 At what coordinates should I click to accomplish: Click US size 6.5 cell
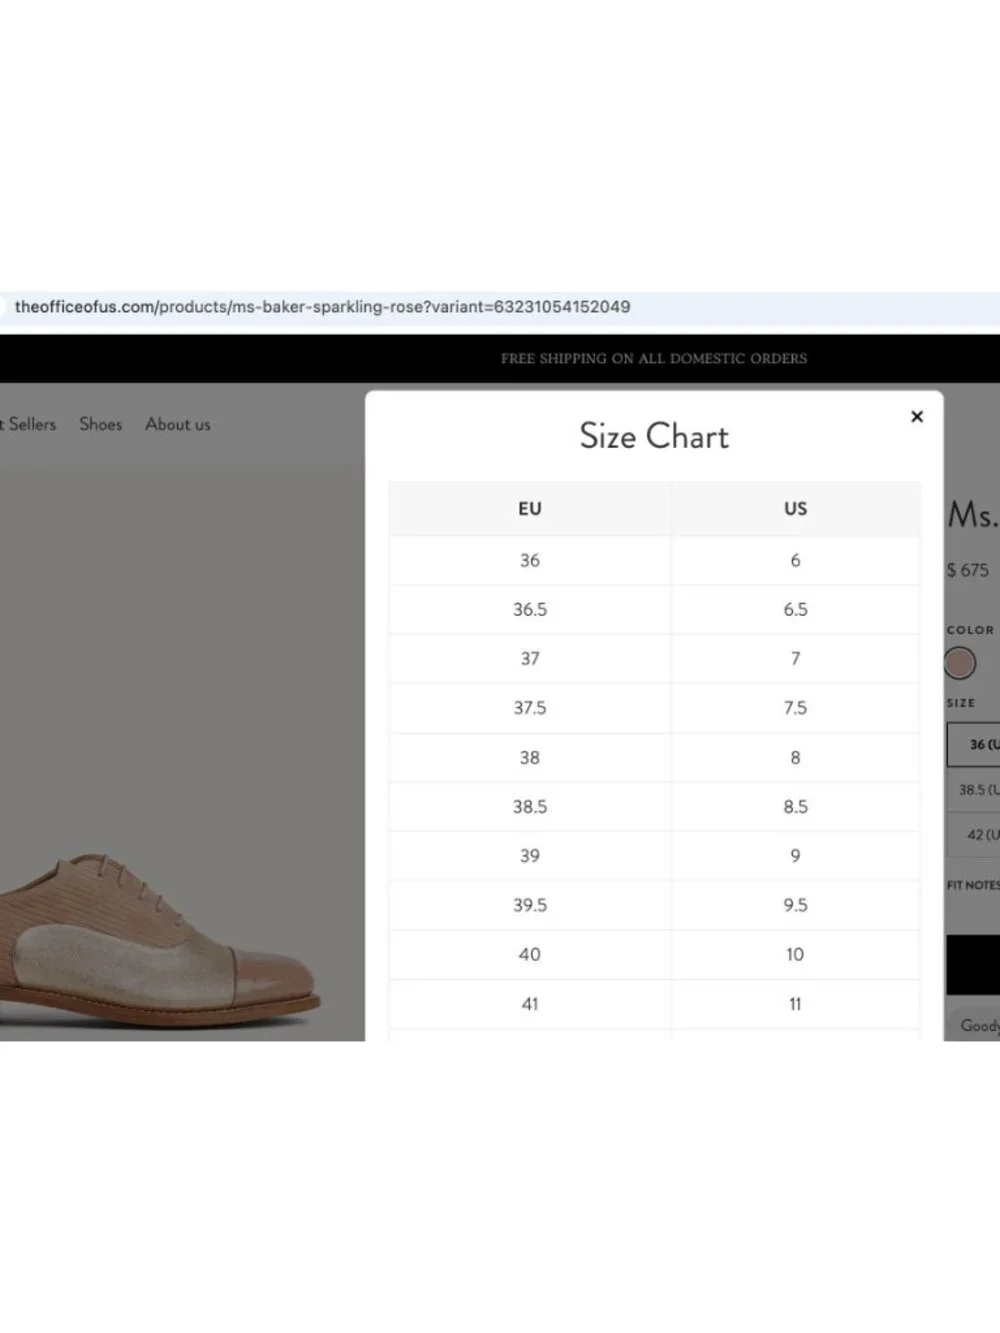point(795,610)
